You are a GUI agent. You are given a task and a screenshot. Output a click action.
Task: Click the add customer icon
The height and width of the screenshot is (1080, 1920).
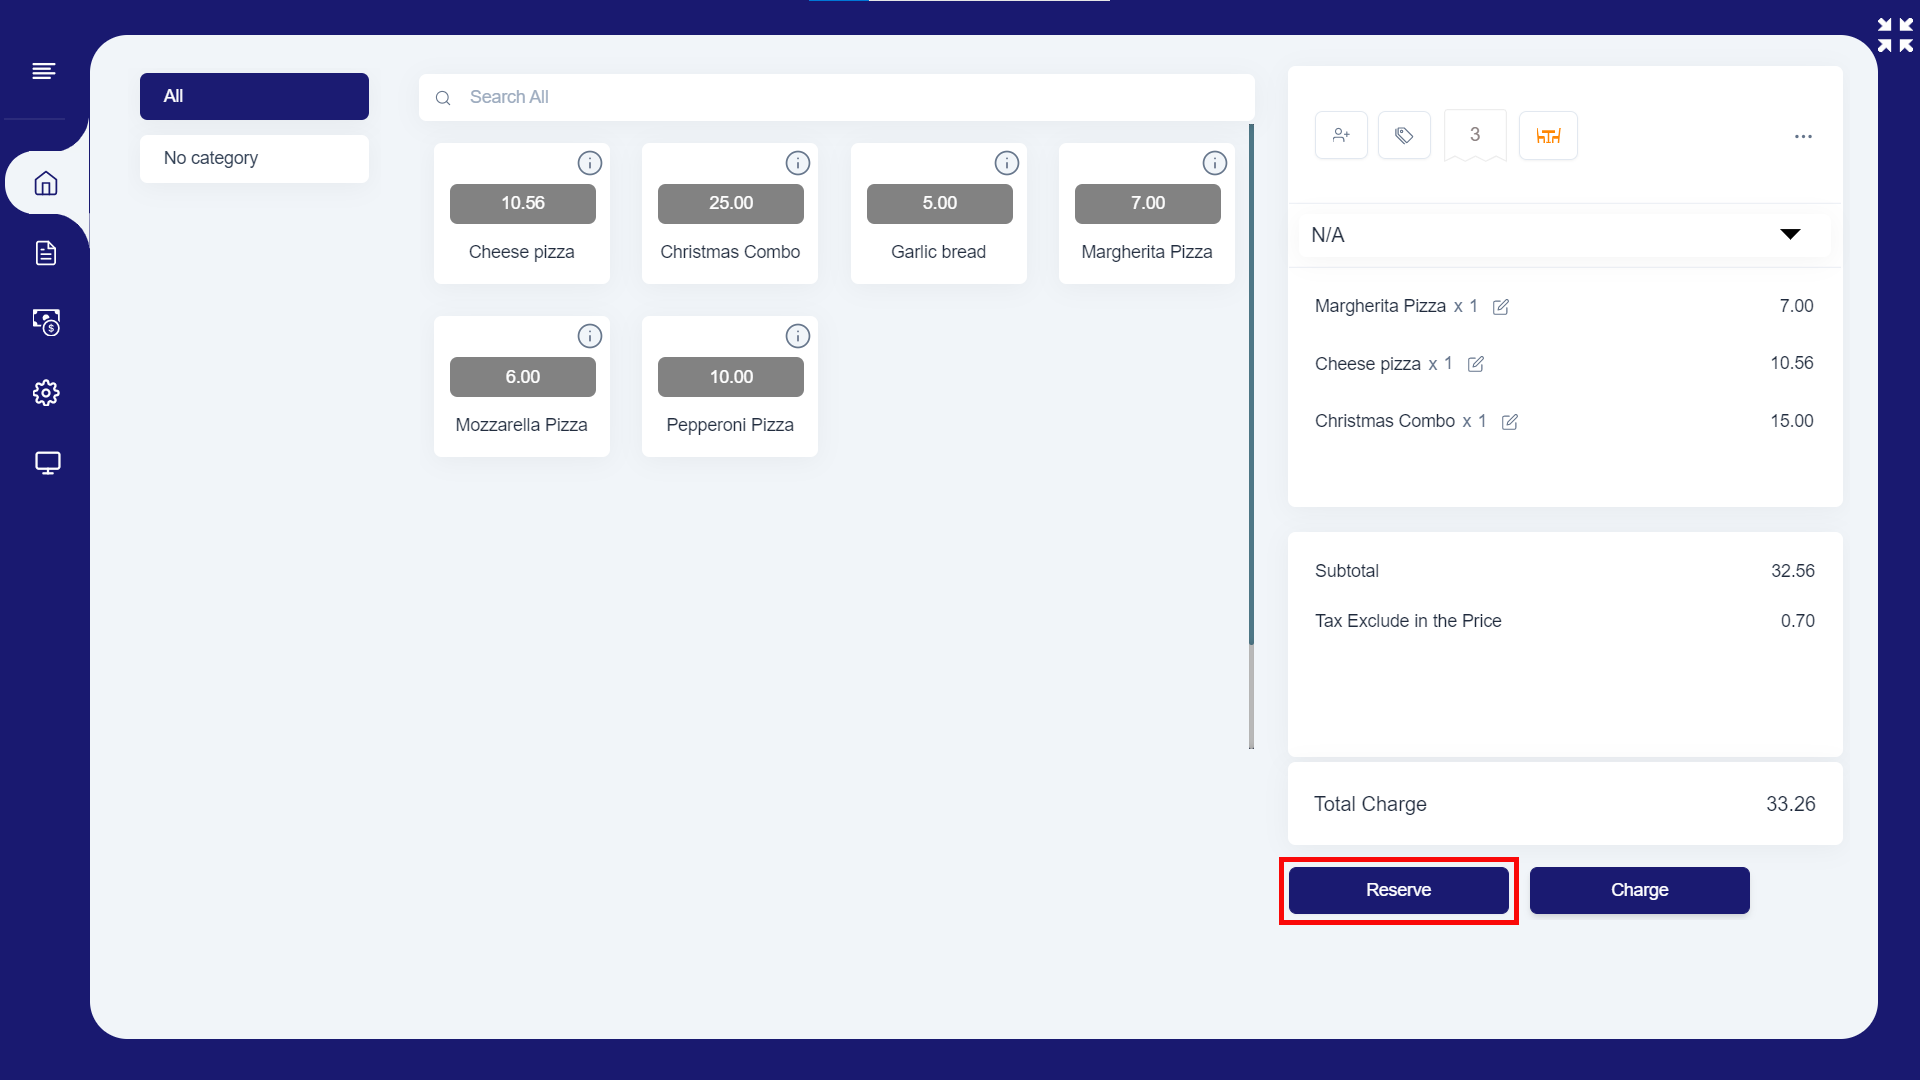click(1341, 135)
